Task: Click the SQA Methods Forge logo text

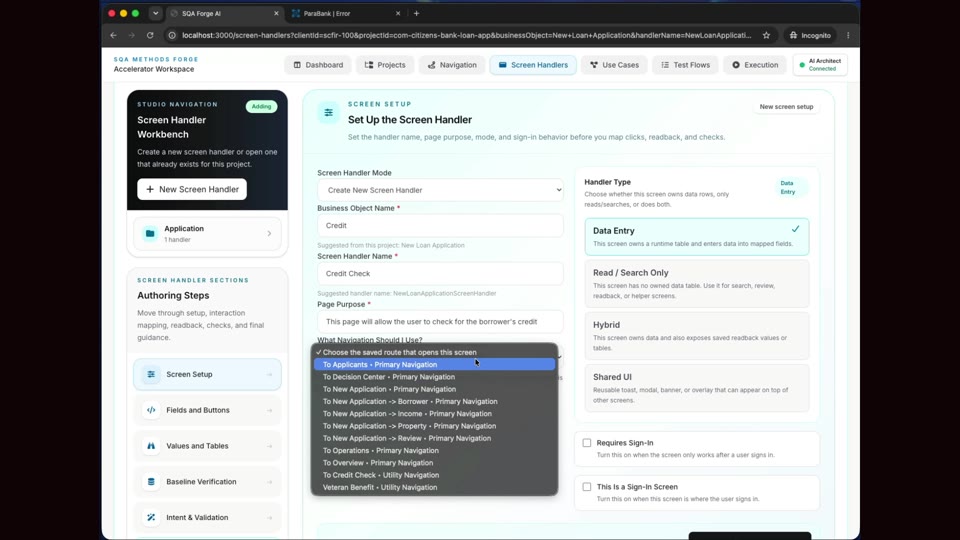Action: (x=156, y=59)
